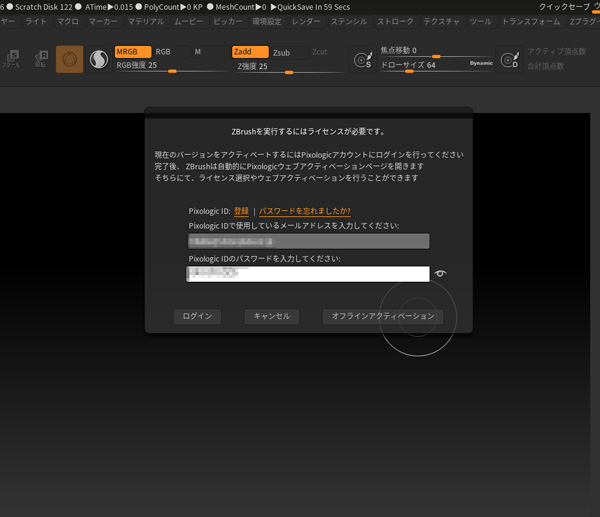Viewport: 600px width, 517px height.
Task: Open the ステンシル menu
Action: tap(349, 22)
